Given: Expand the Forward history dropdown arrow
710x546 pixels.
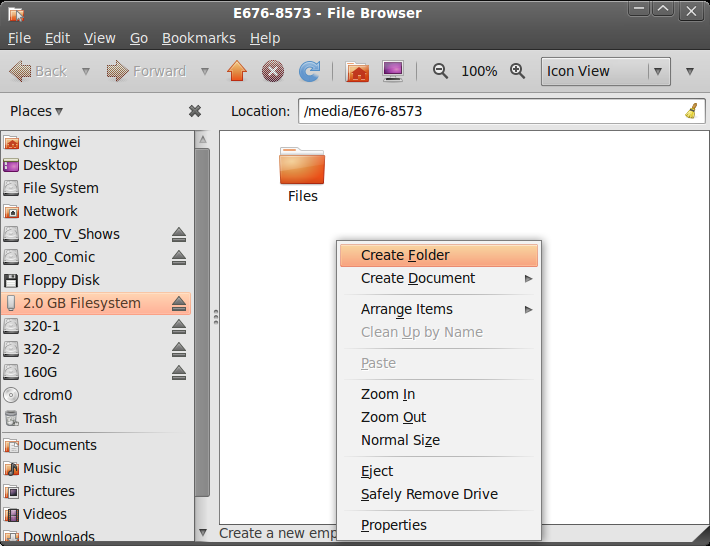Looking at the screenshot, I should [x=205, y=72].
